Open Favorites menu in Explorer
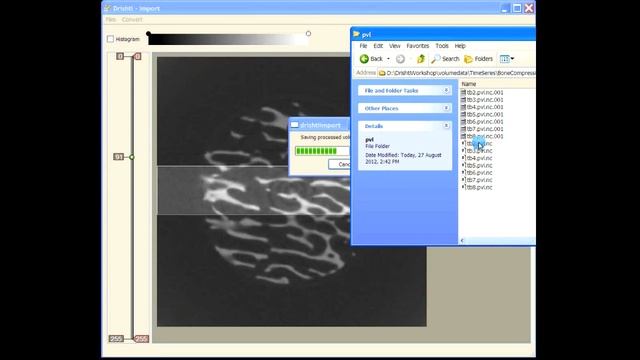This screenshot has width=640, height=360. [418, 46]
